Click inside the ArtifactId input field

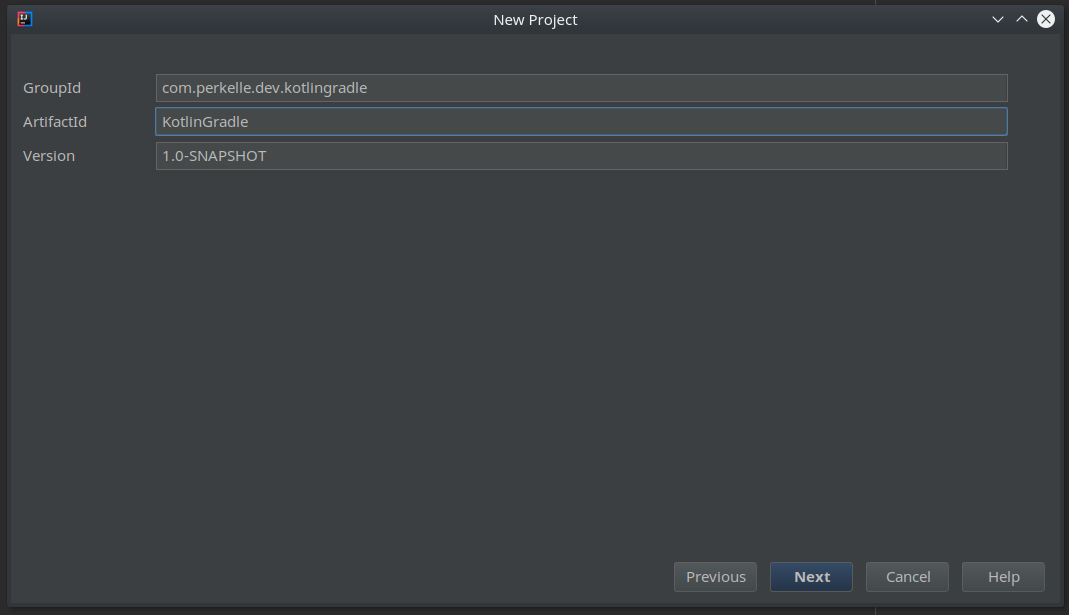coord(580,121)
